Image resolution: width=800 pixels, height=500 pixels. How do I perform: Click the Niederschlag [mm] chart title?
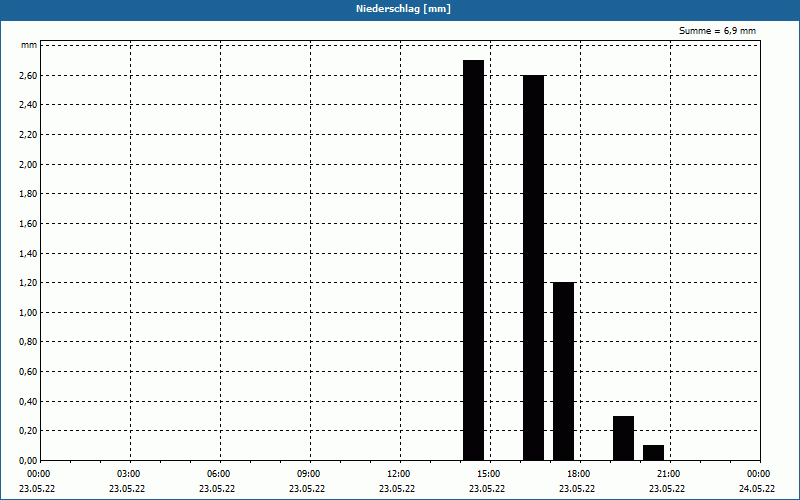click(403, 9)
